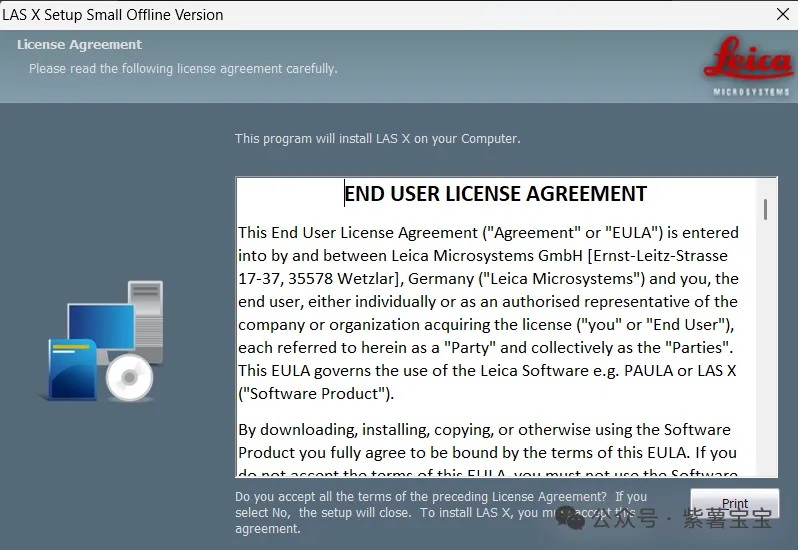Click the 'This program will install LAS X' text

point(377,138)
